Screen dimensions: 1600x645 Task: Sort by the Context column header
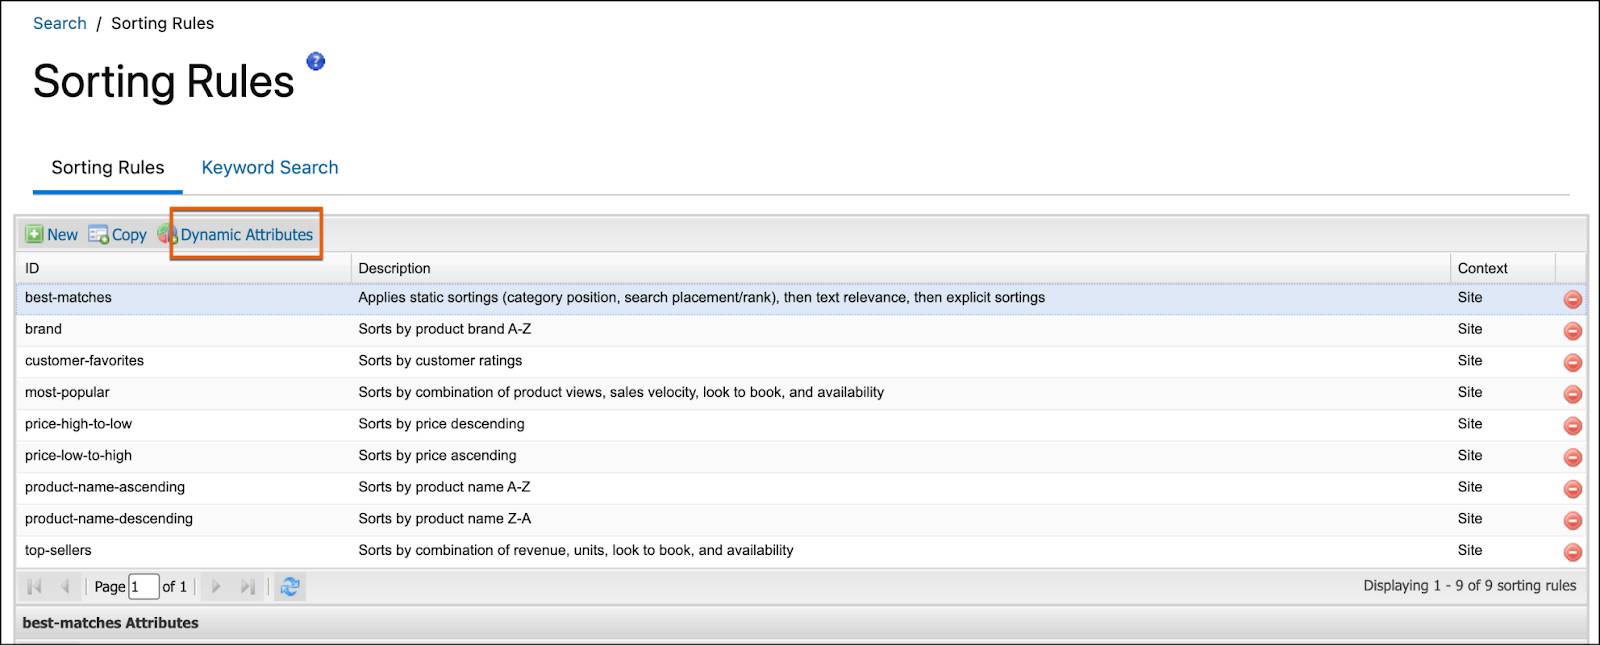pyautogui.click(x=1503, y=268)
